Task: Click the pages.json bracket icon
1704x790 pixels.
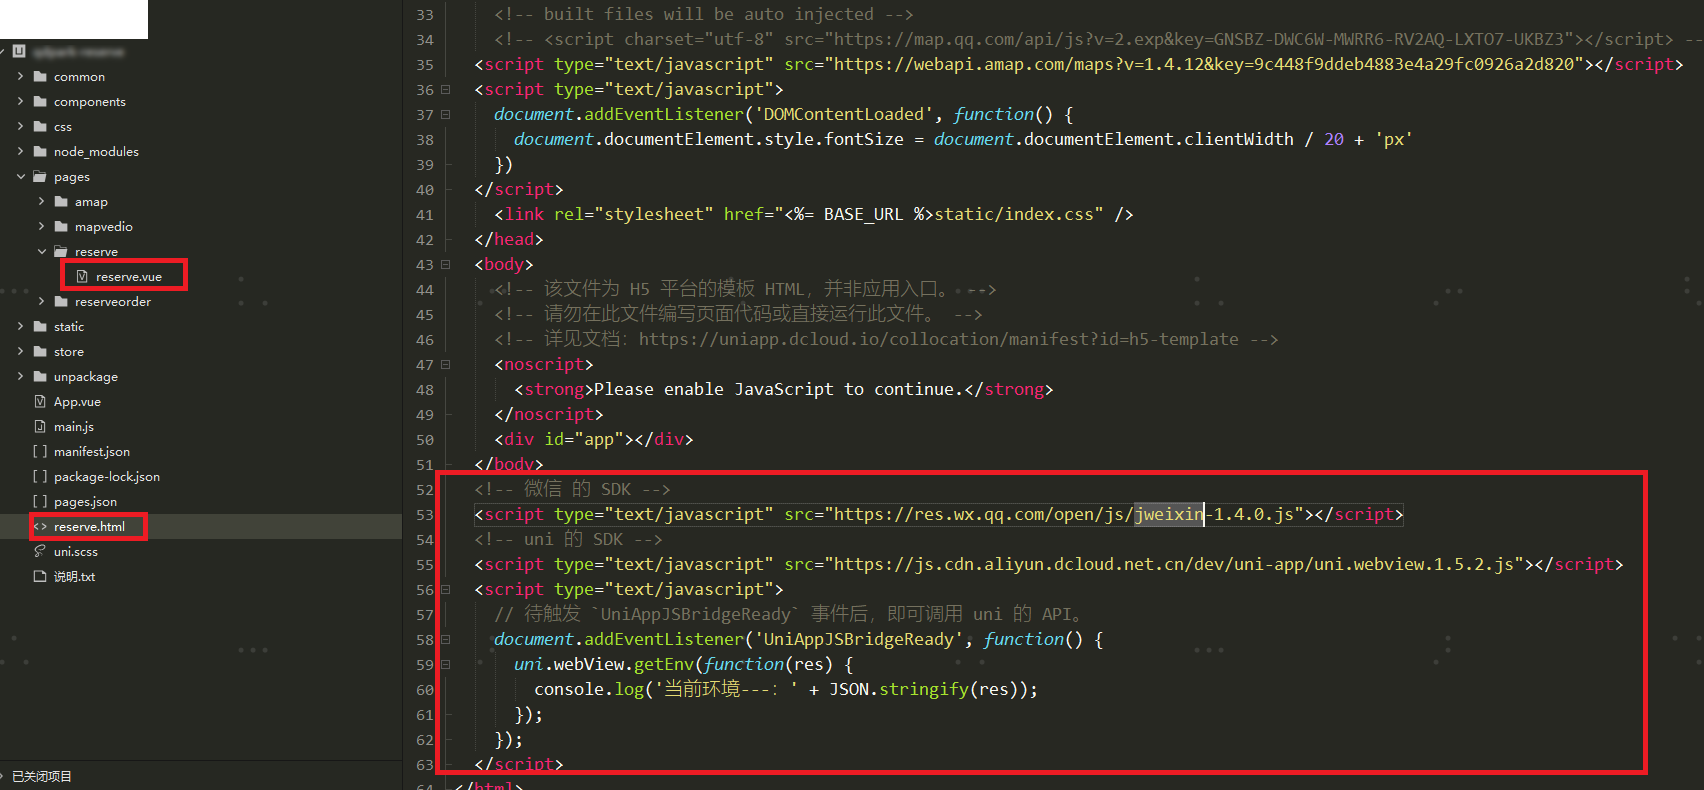Action: tap(40, 501)
